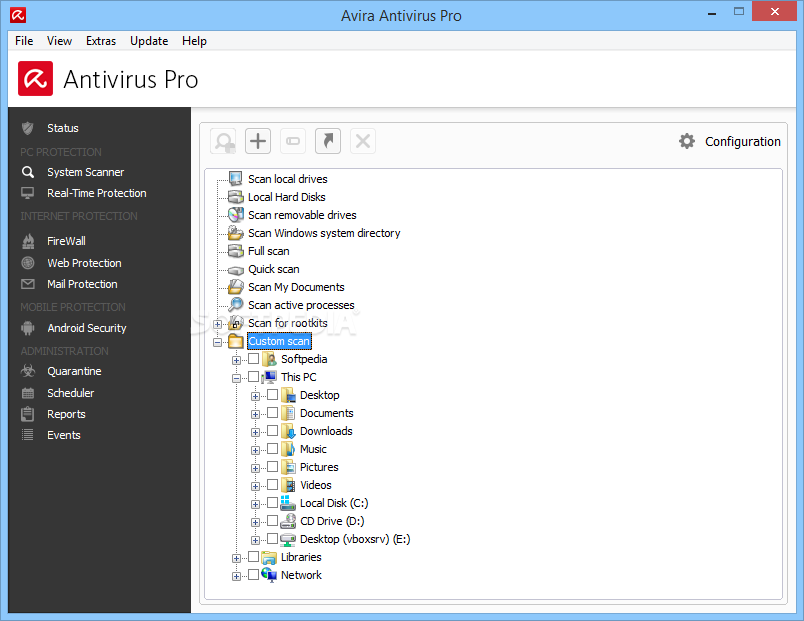Expand the CD Drive (D:) node
804x621 pixels.
pos(255,523)
